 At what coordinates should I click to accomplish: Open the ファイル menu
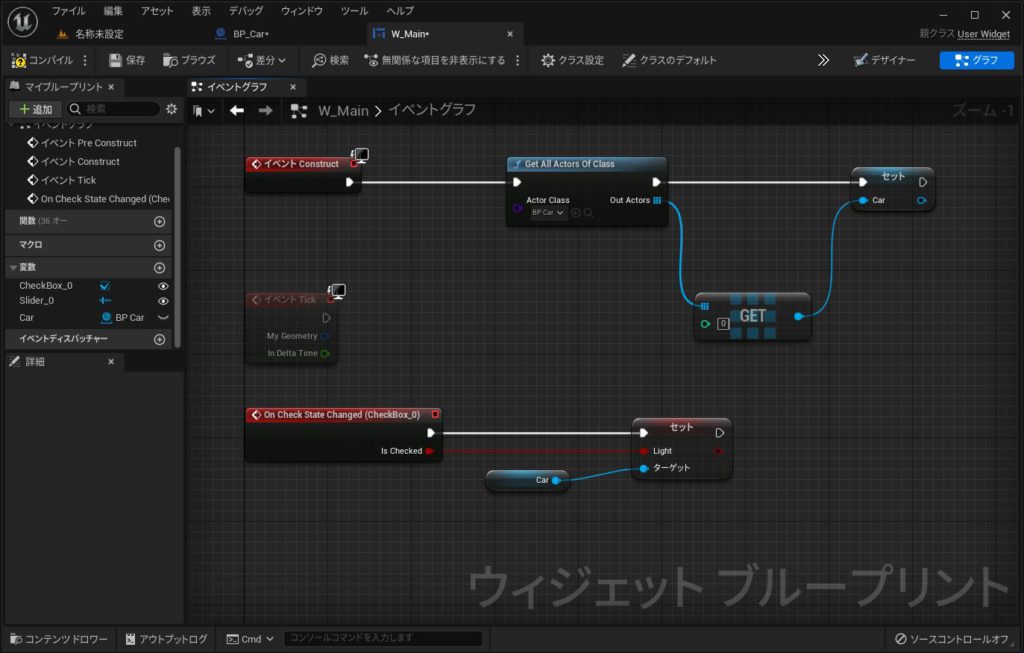tap(69, 11)
